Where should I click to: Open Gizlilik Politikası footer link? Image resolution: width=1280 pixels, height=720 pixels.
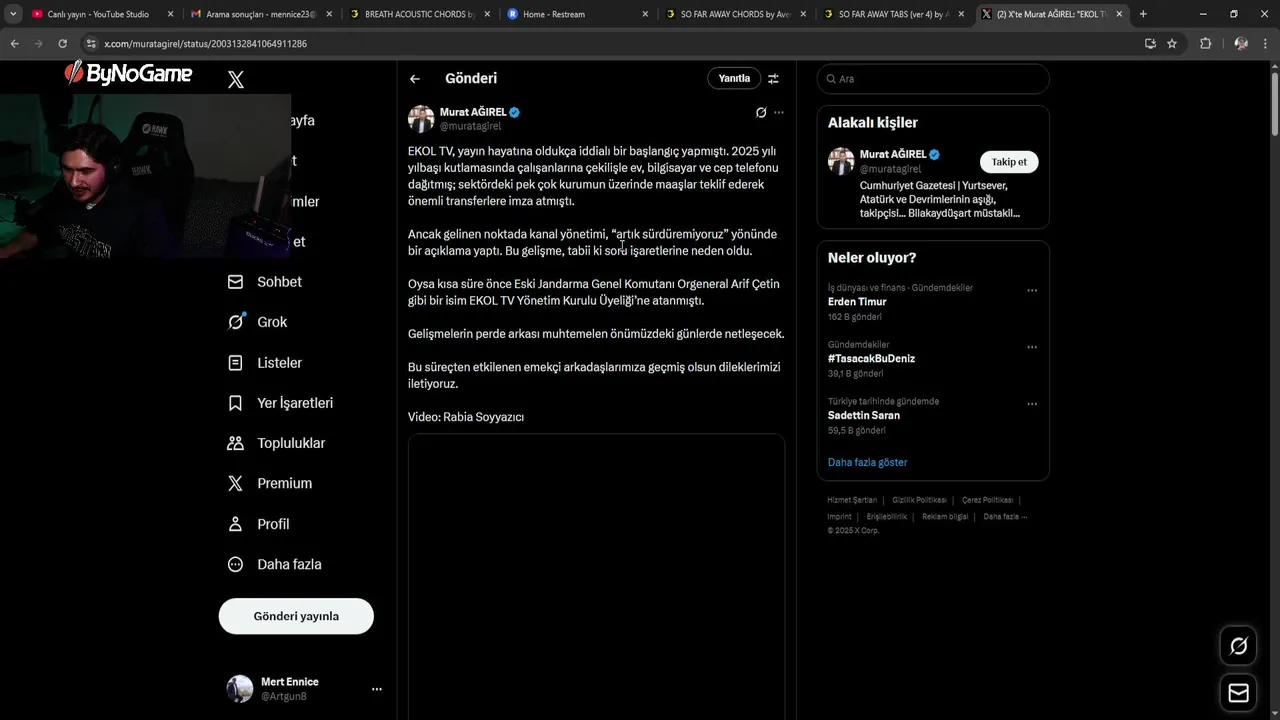click(919, 500)
